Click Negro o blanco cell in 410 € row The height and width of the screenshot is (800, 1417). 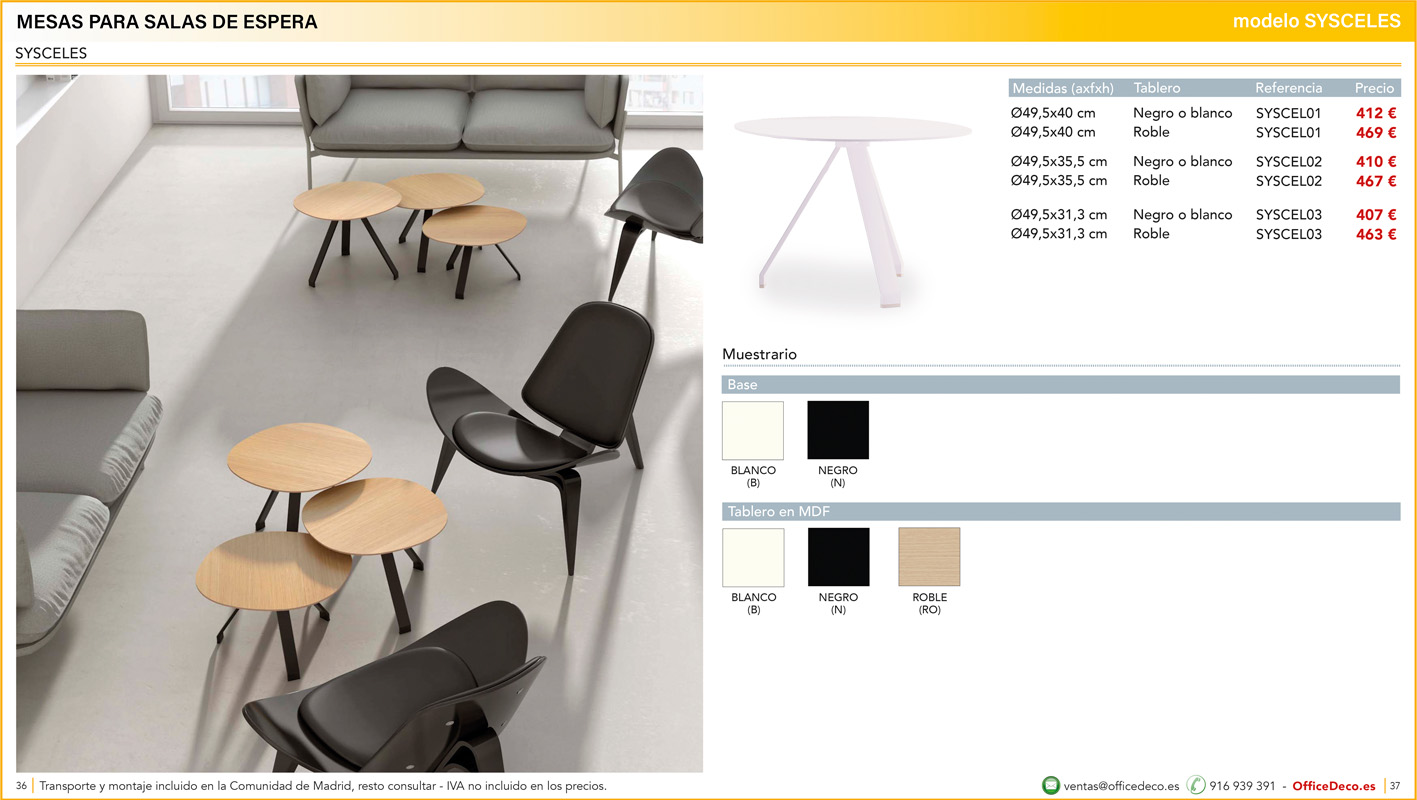pyautogui.click(x=1183, y=162)
